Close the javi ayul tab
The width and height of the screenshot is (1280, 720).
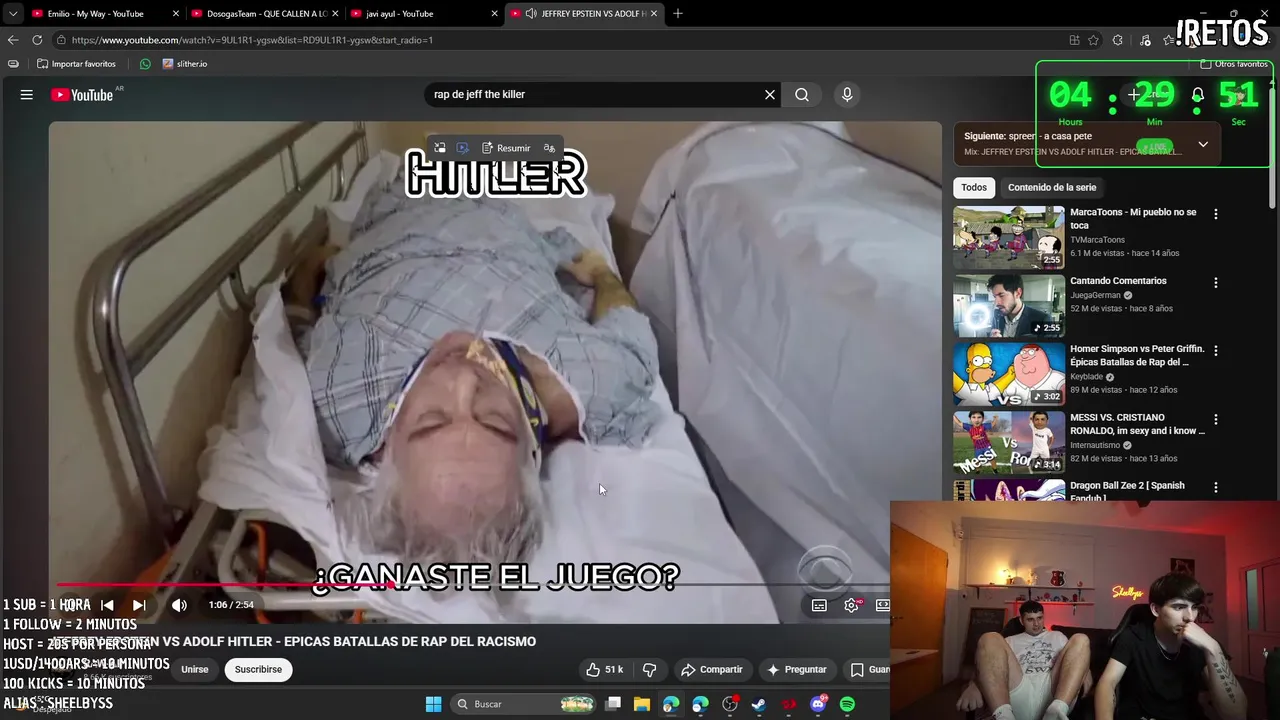click(x=494, y=14)
